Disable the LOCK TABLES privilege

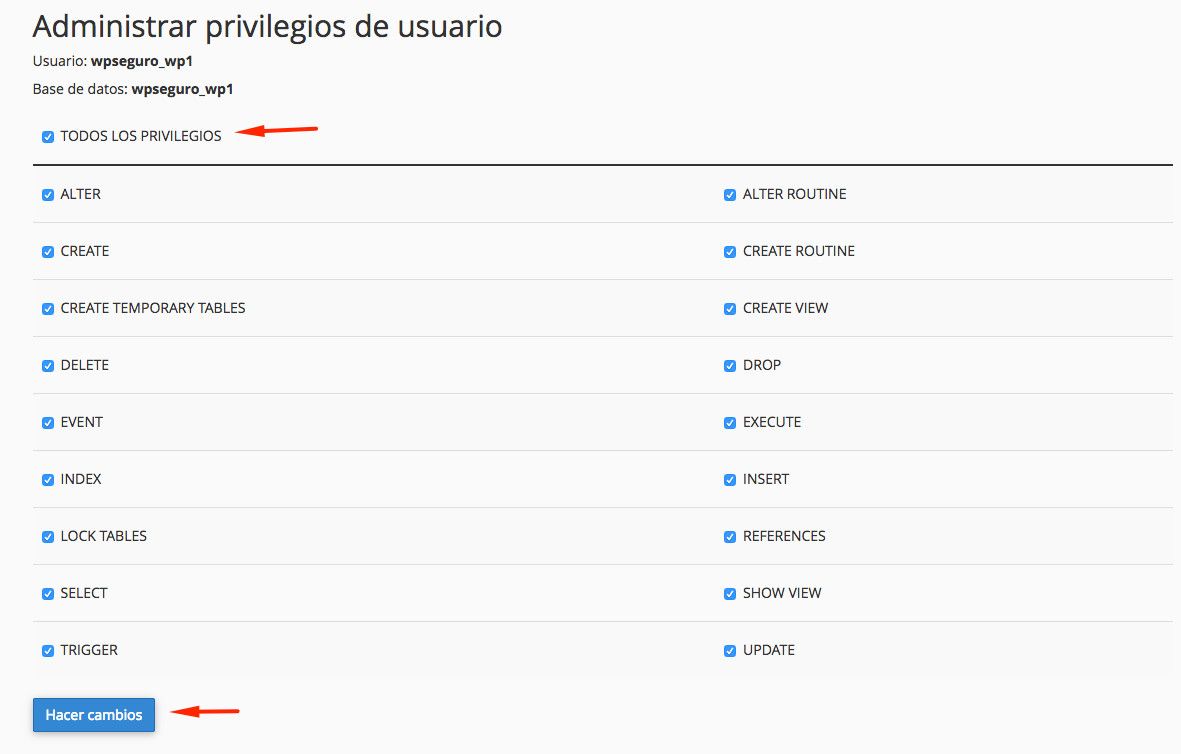(48, 537)
